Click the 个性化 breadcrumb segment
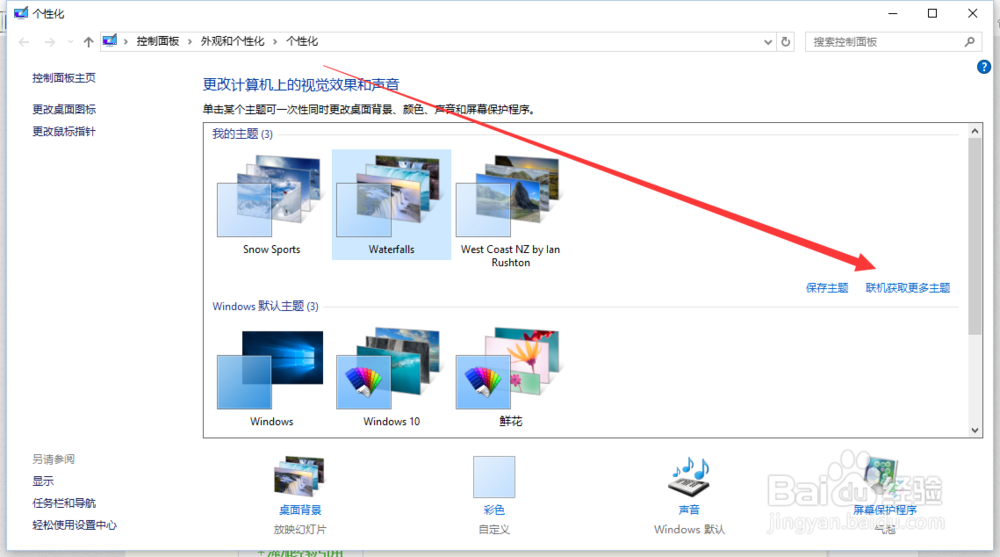Image resolution: width=1000 pixels, height=557 pixels. coord(302,41)
